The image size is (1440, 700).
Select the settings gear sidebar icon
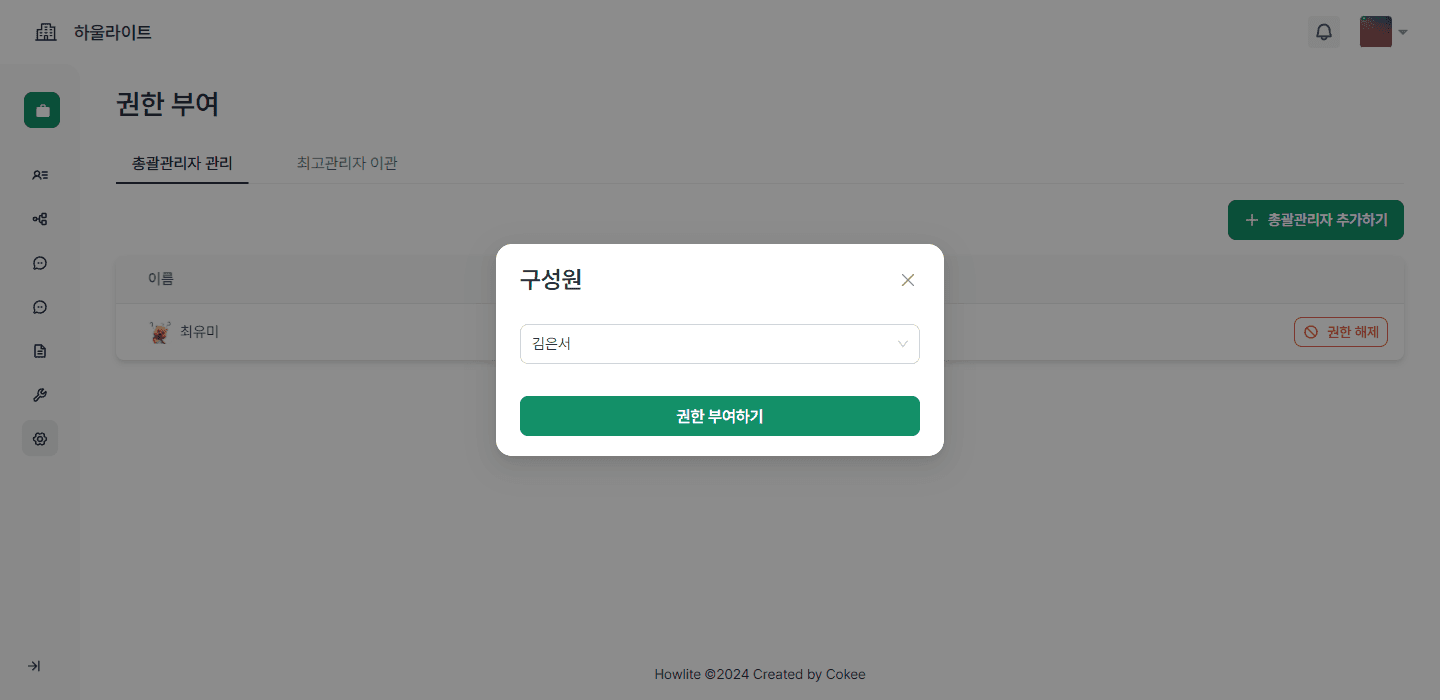pos(40,439)
